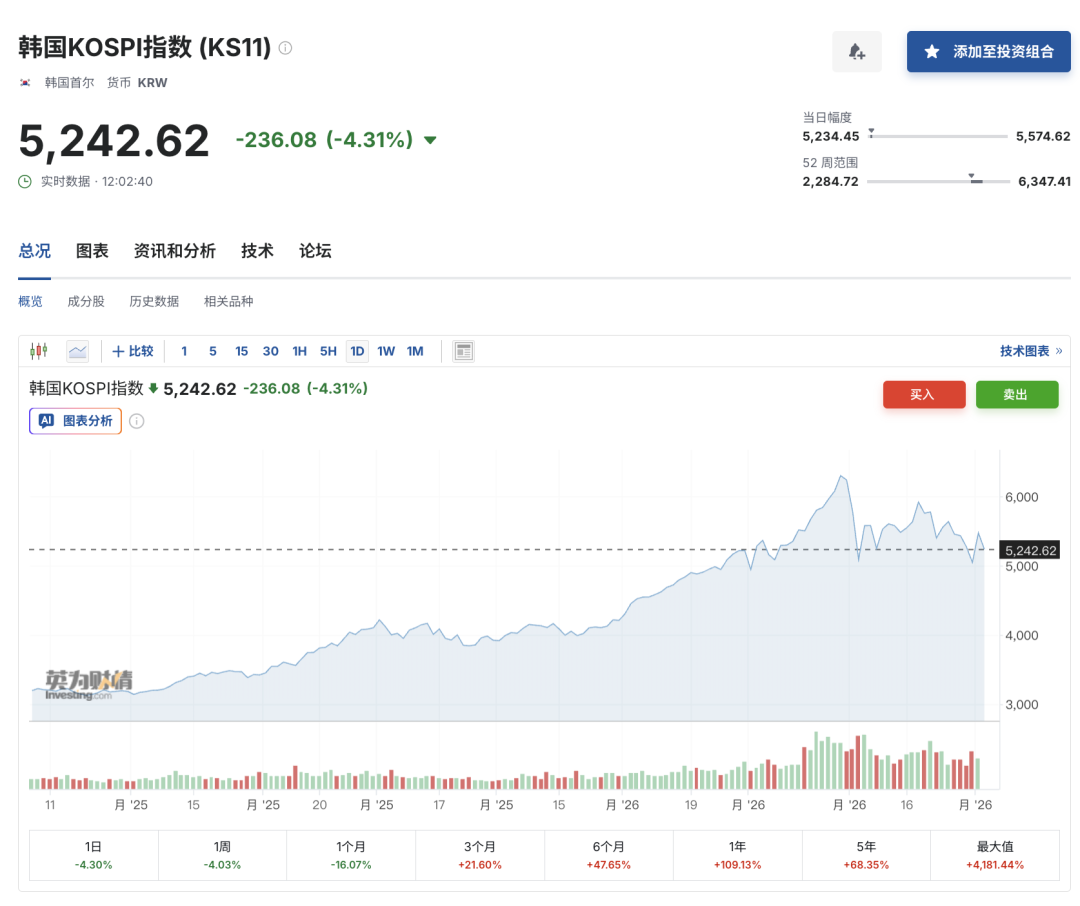Click the alert bell icon
Screen dimensions: 1080x906
857,52
